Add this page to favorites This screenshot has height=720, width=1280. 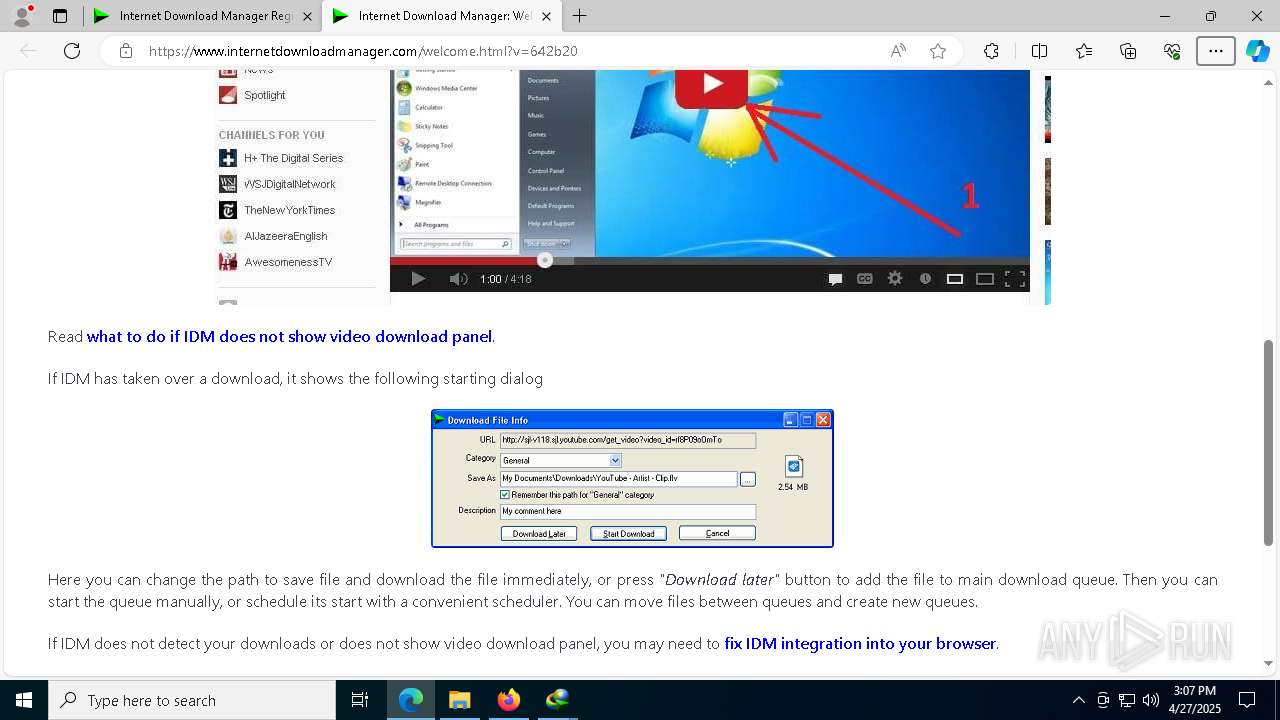[x=938, y=51]
